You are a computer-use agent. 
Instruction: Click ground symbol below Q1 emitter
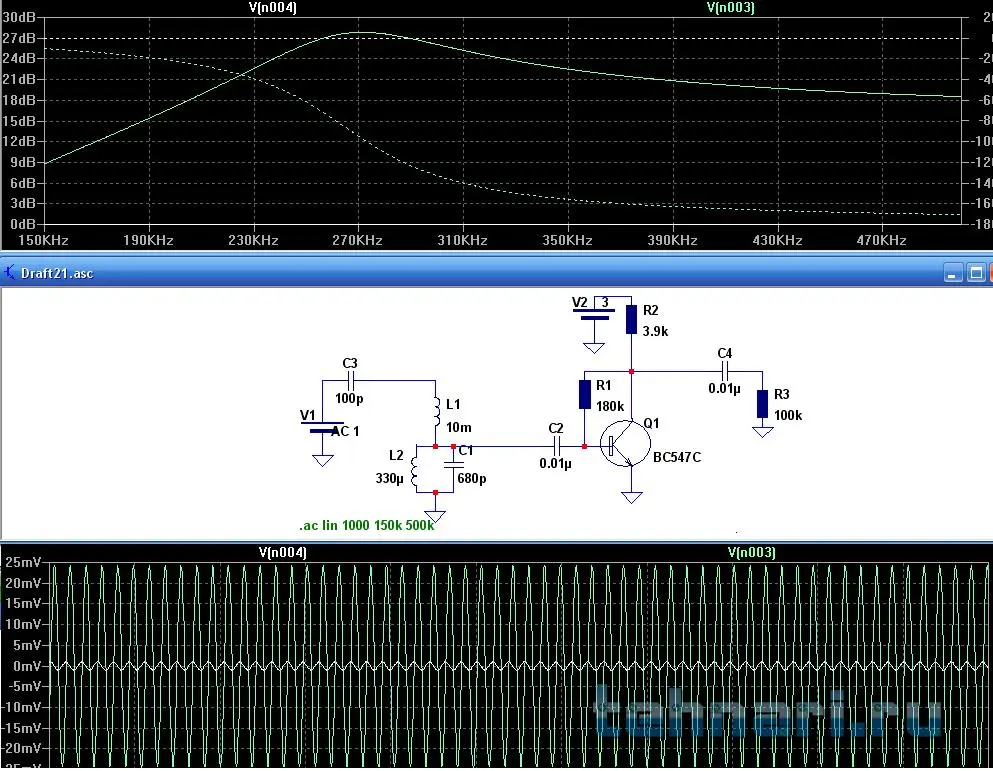(631, 497)
